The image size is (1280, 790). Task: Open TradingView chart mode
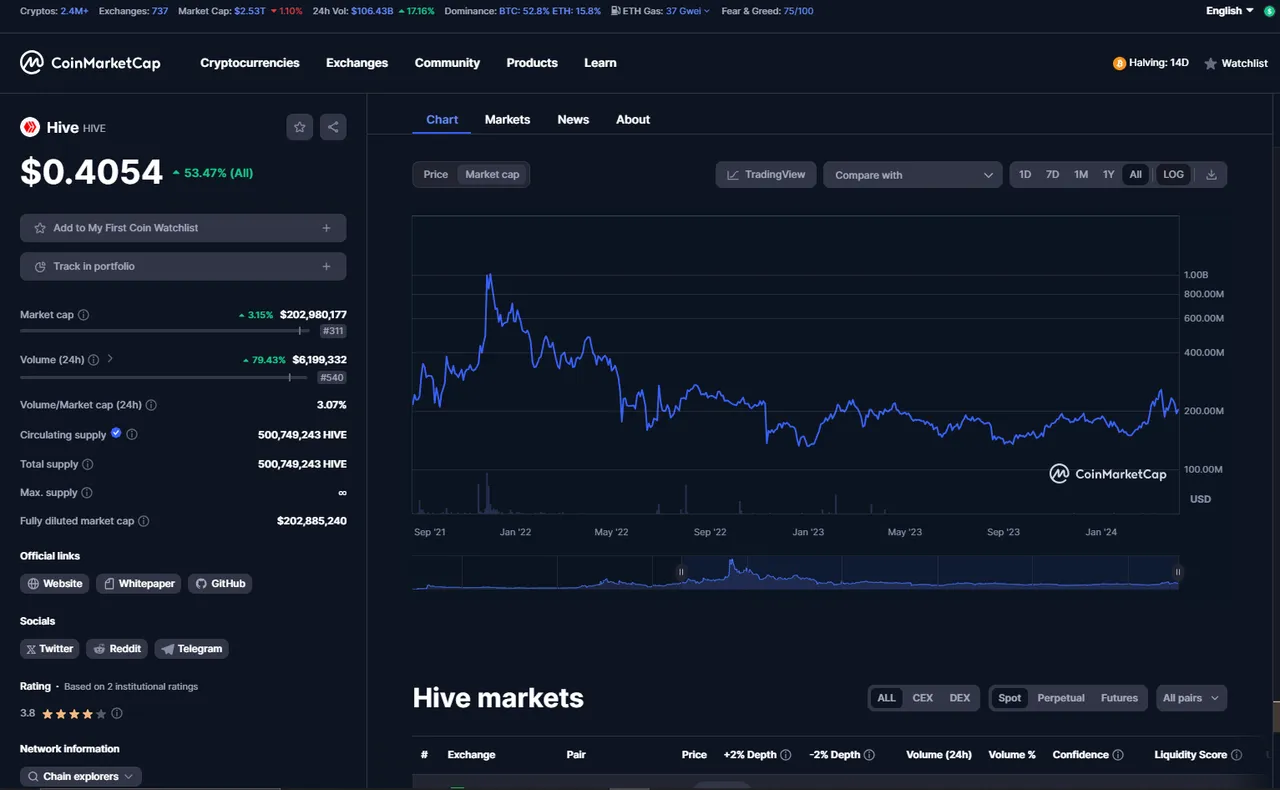[766, 175]
